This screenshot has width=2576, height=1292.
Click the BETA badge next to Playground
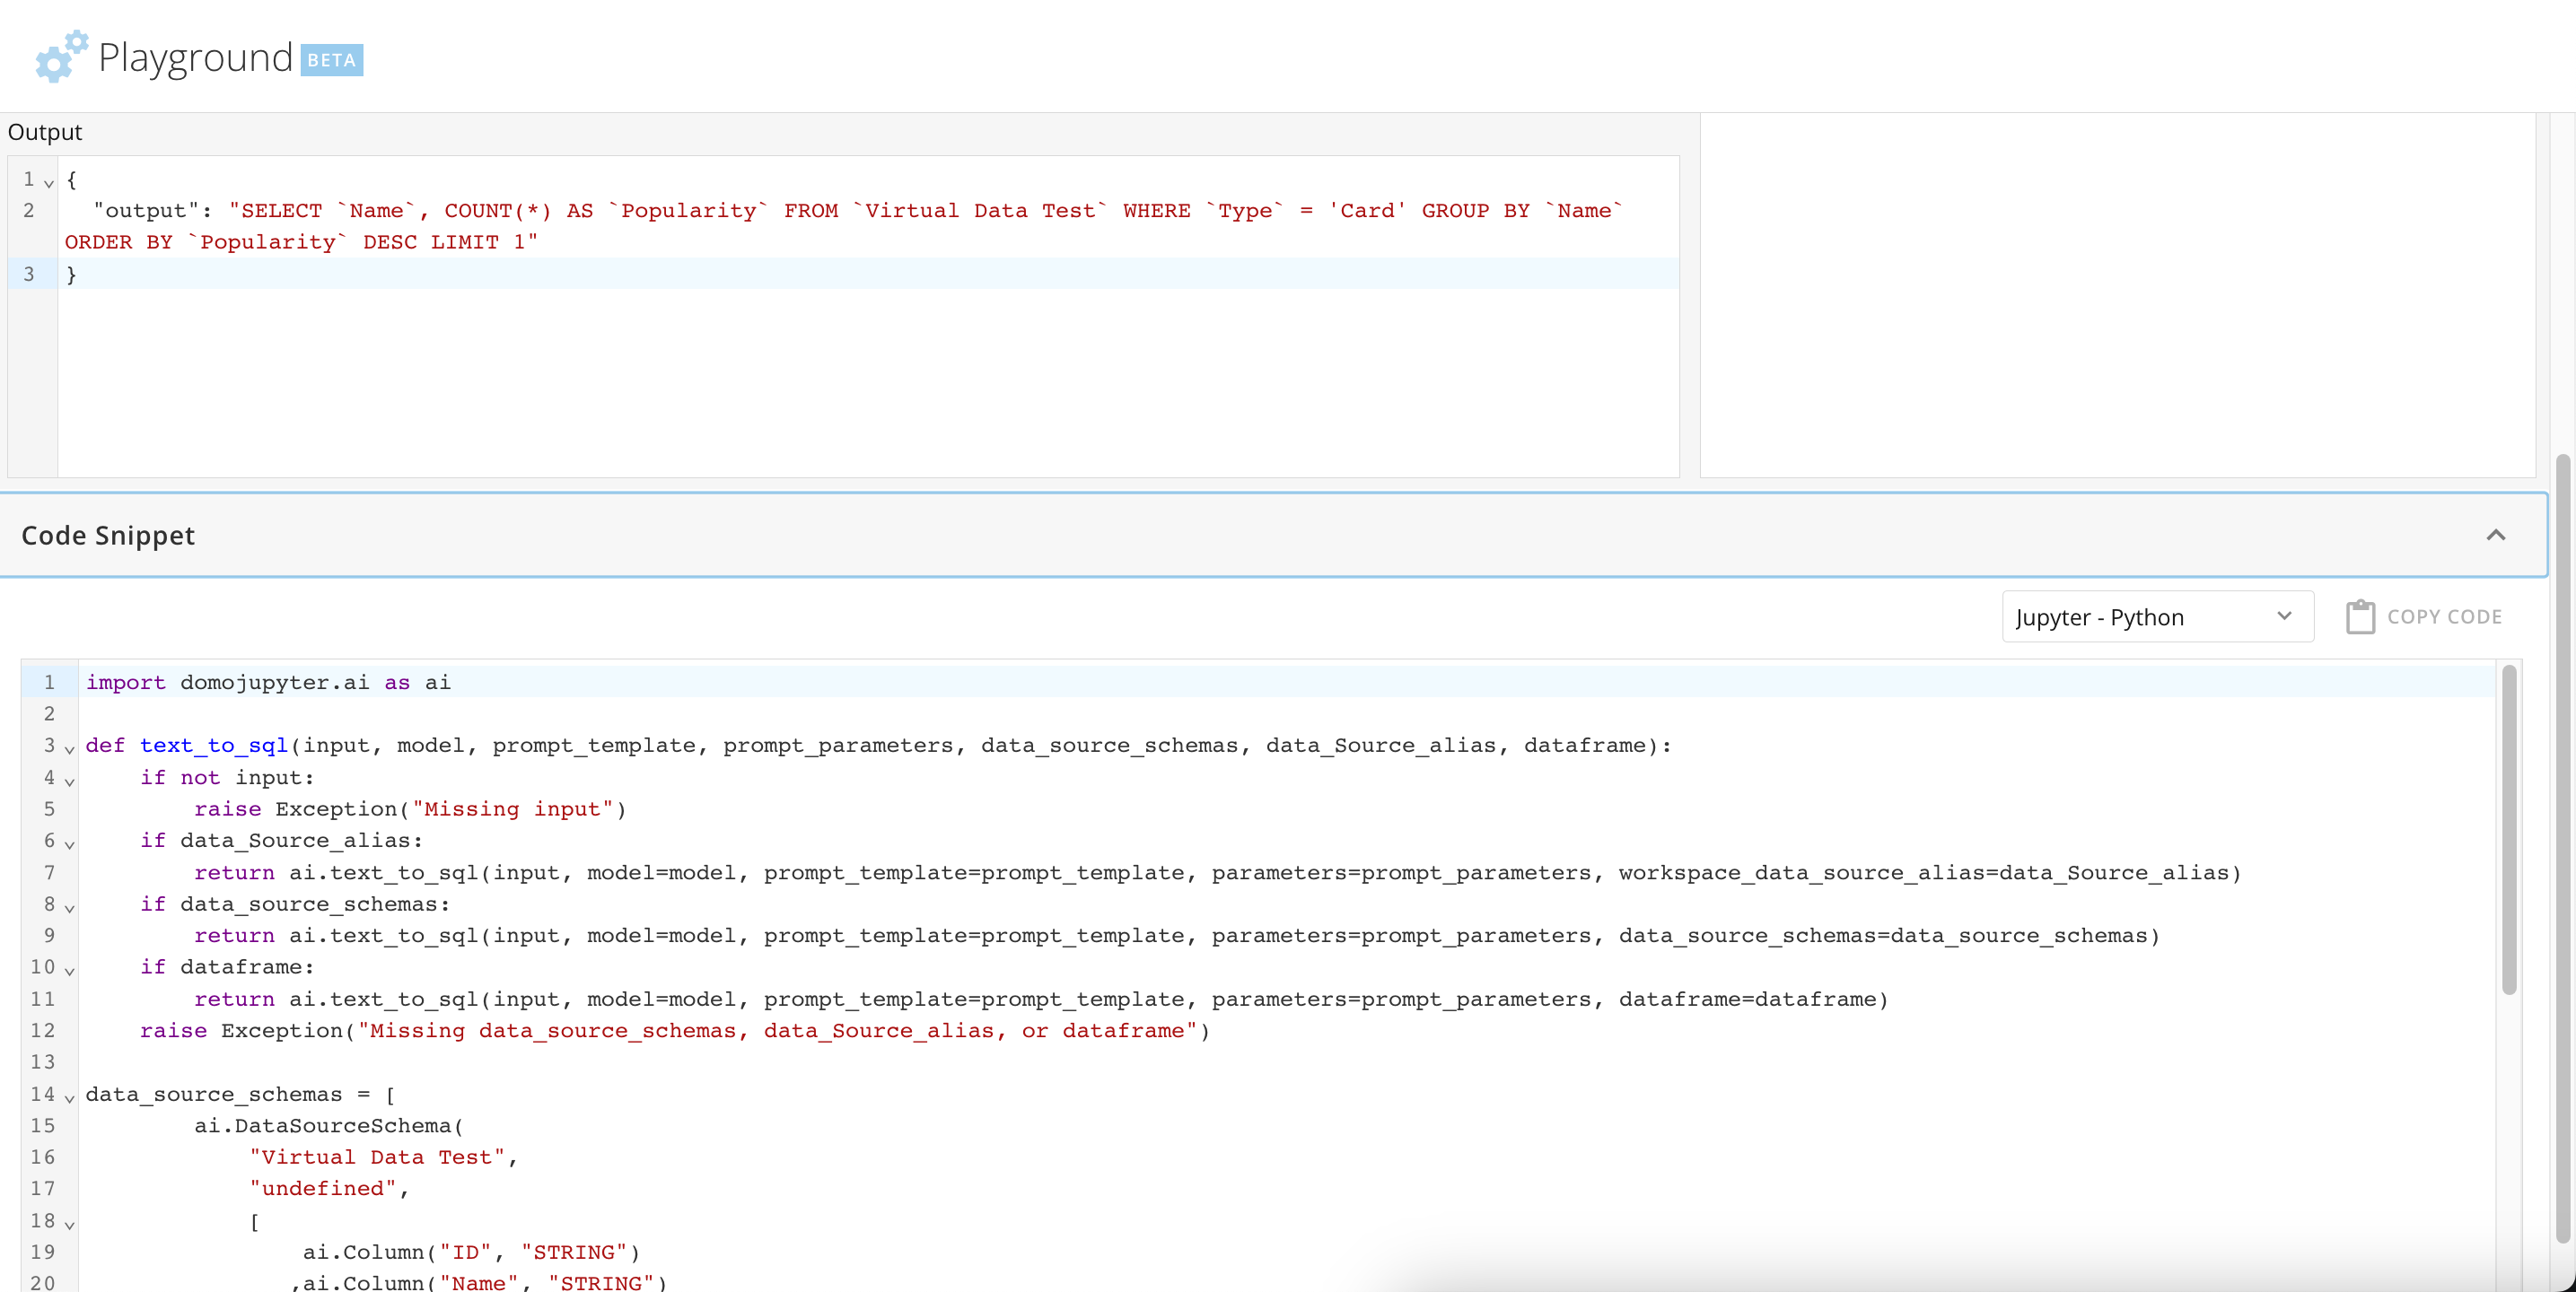point(331,60)
